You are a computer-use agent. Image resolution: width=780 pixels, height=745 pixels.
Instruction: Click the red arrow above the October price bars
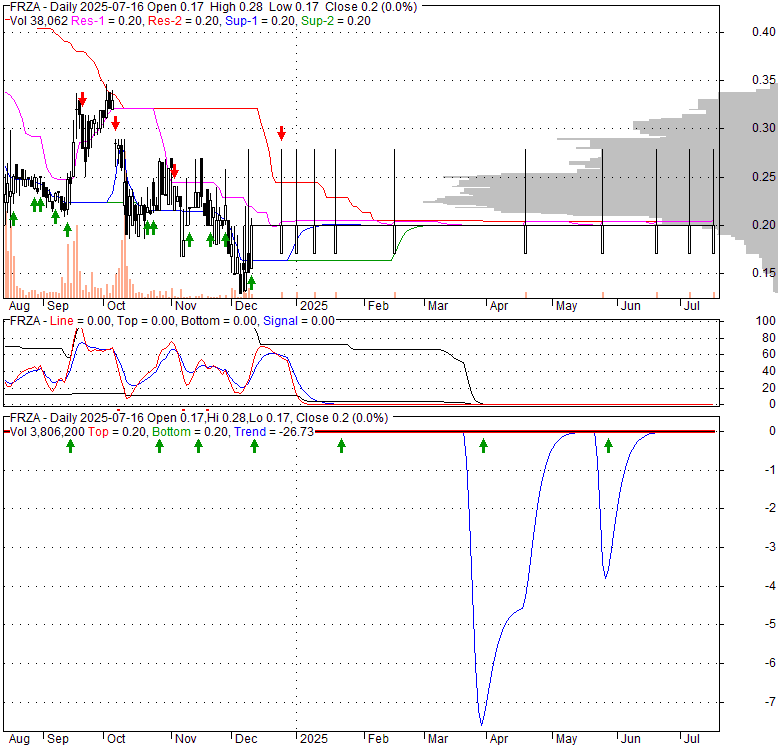tap(116, 122)
